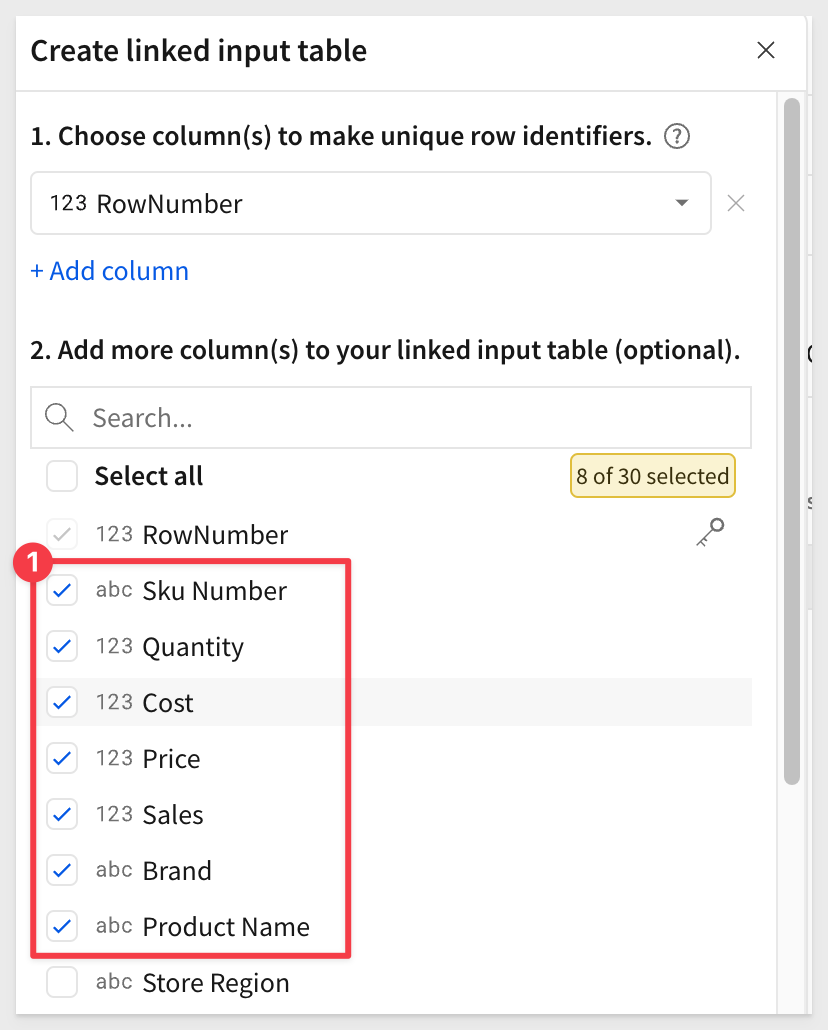Click the magnifying glass search icon
Image resolution: width=828 pixels, height=1030 pixels.
coord(59,418)
